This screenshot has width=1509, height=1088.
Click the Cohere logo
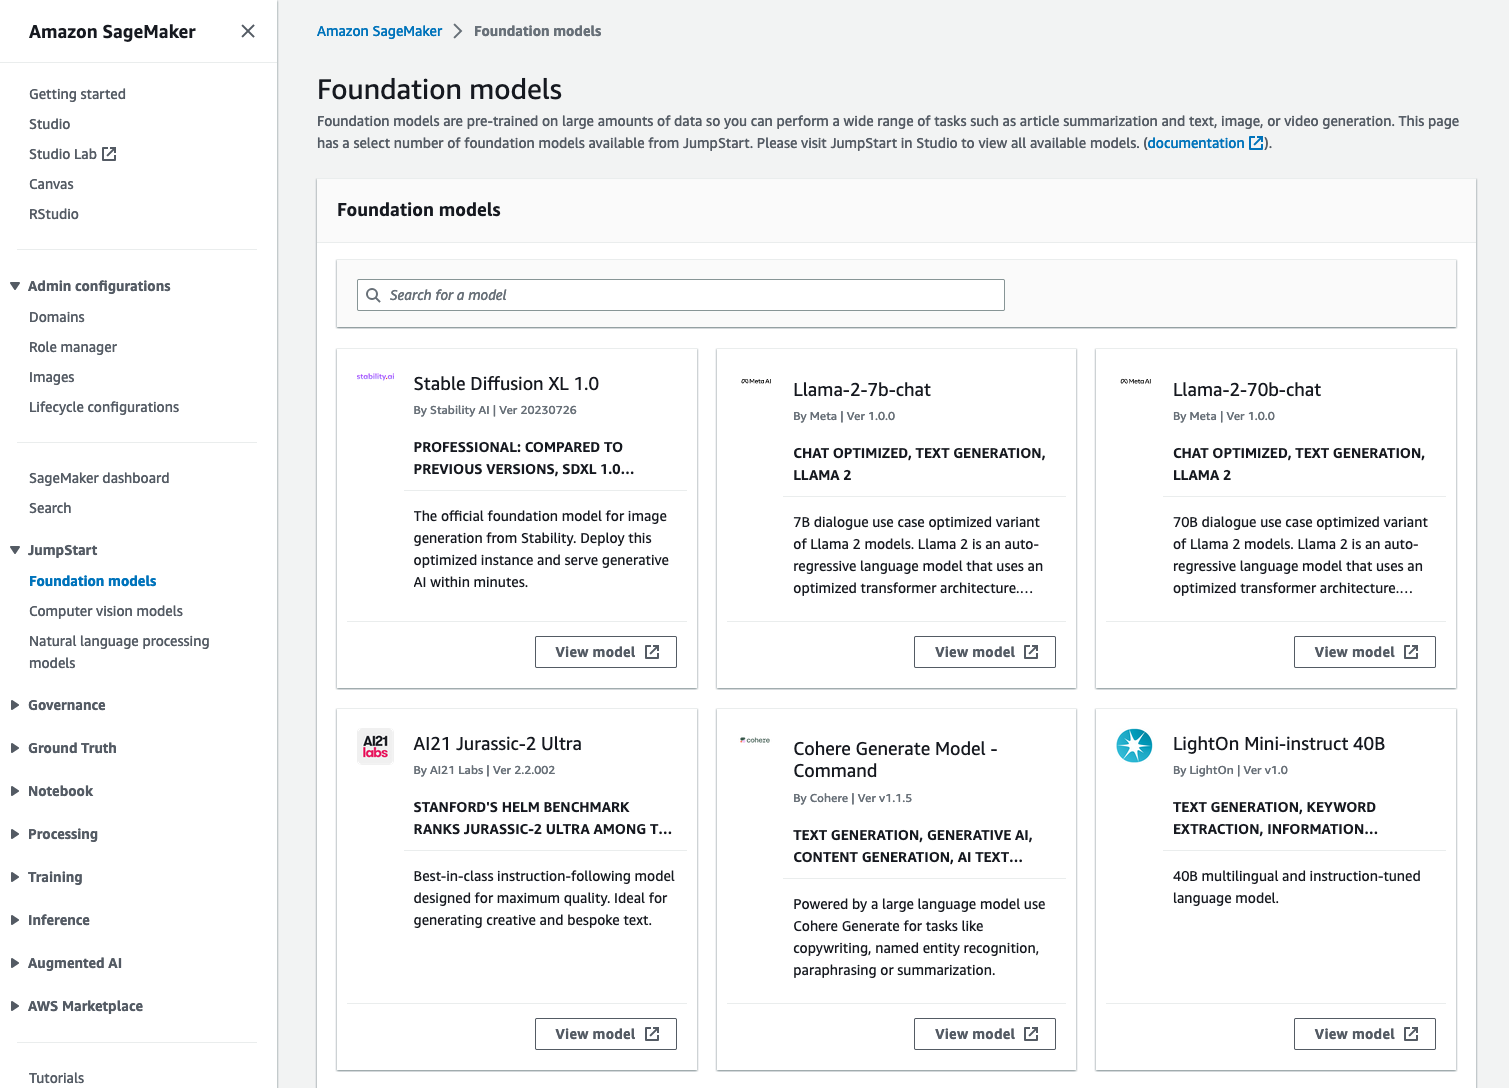(755, 740)
